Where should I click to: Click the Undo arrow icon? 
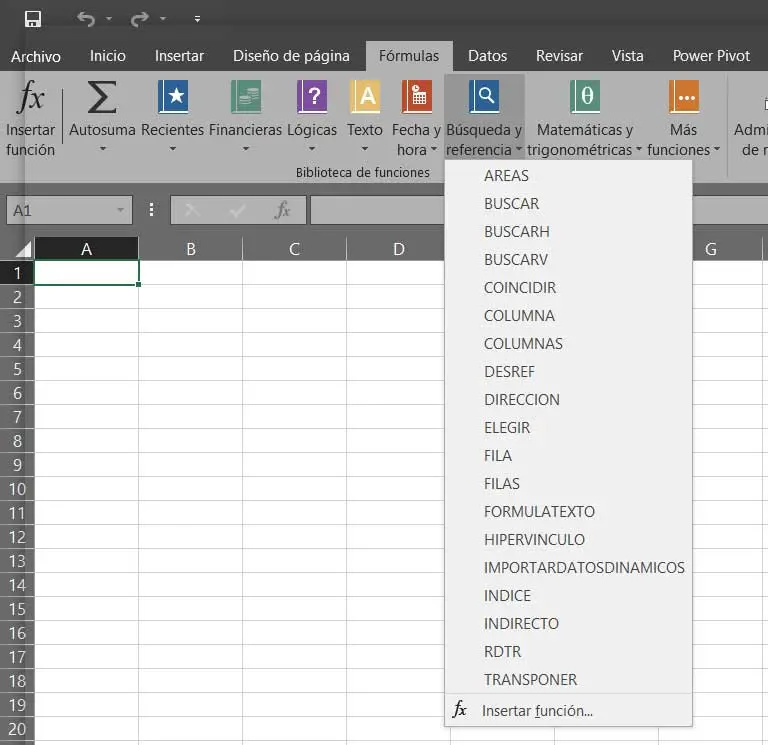[86, 19]
